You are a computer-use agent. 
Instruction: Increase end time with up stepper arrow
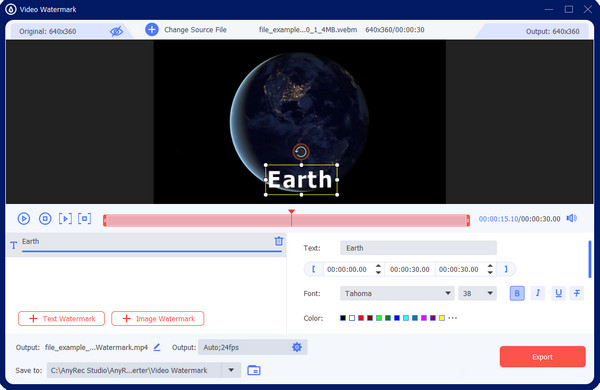point(490,266)
